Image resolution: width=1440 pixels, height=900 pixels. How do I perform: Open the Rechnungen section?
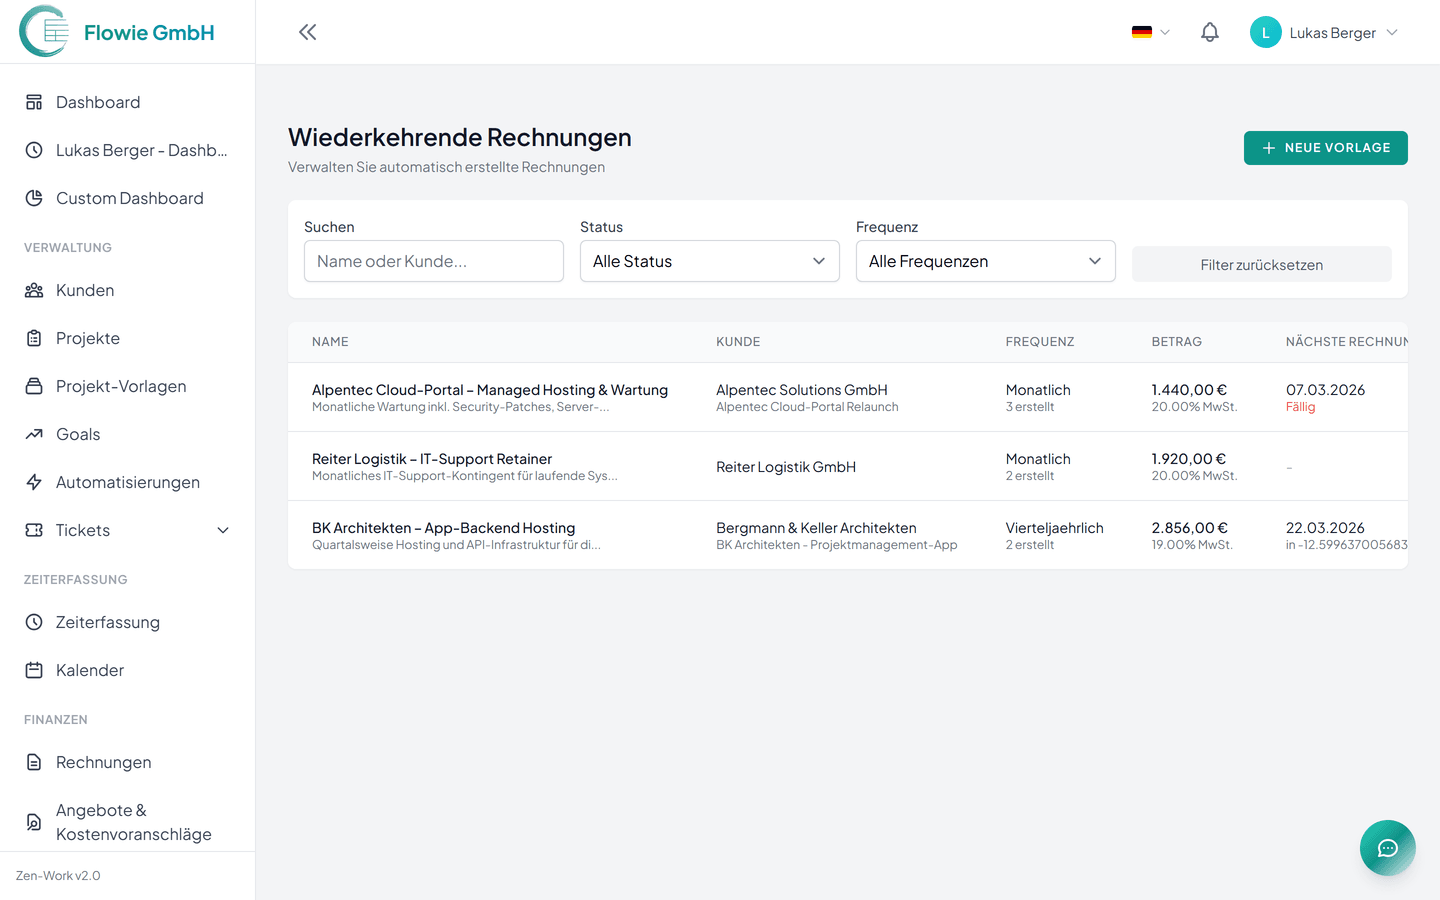coord(105,761)
